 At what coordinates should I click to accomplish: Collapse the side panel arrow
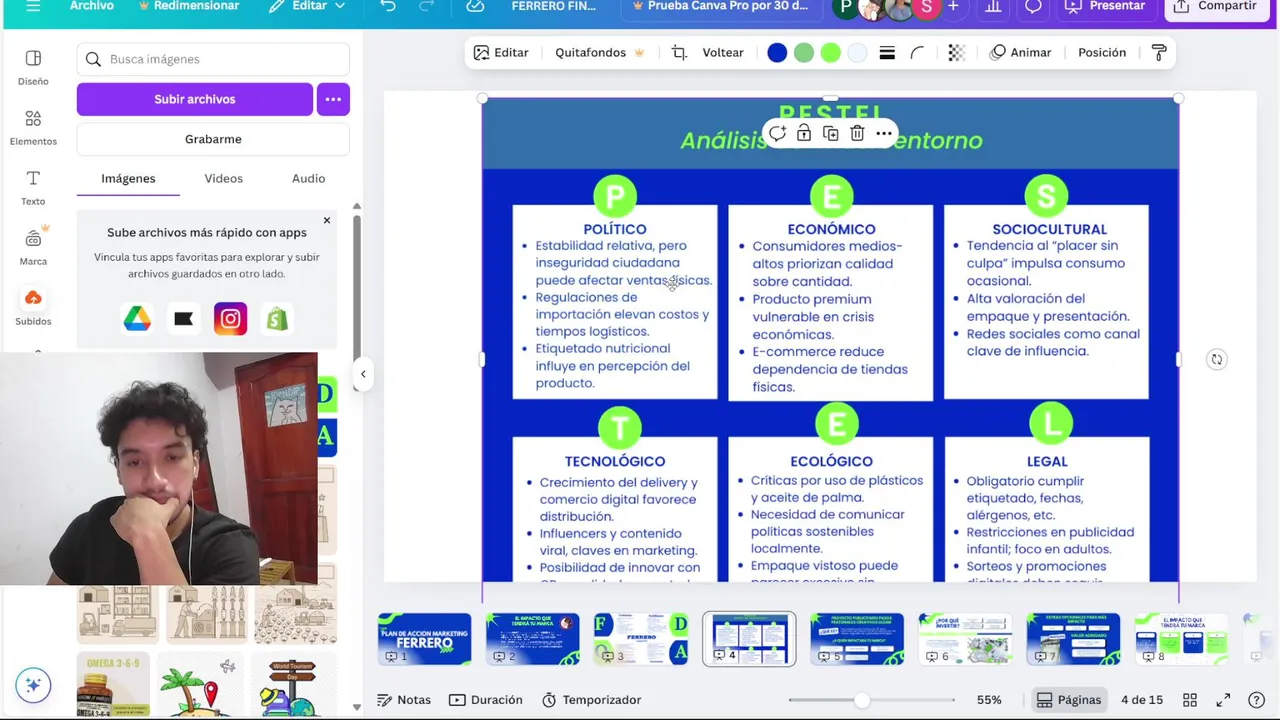pos(363,374)
